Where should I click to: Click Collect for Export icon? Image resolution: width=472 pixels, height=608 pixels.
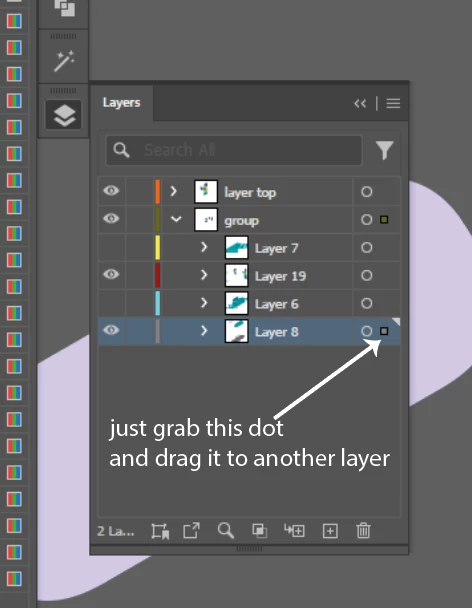click(x=160, y=531)
